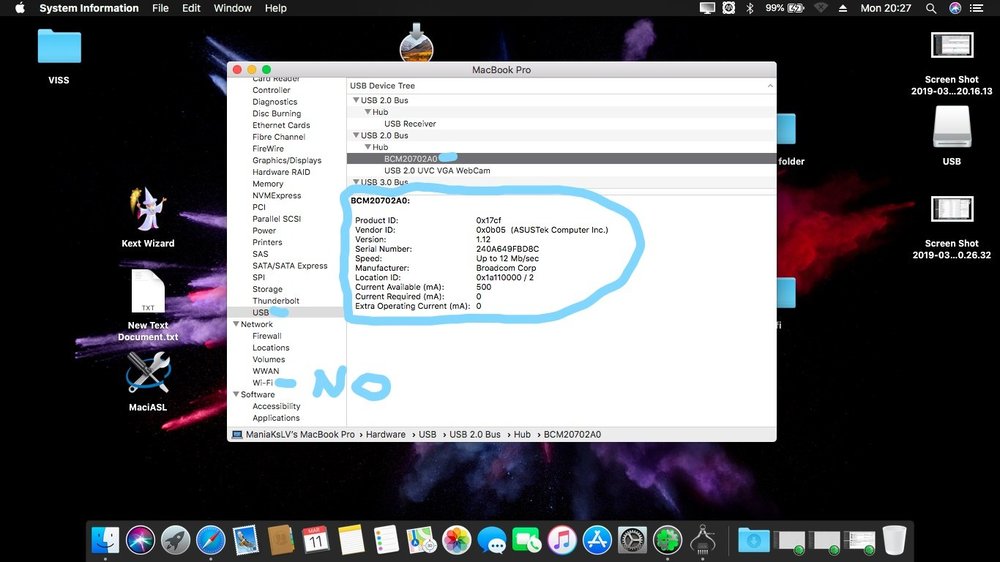Open Notification Center list icon
Image resolution: width=1000 pixels, height=562 pixels.
[976, 8]
